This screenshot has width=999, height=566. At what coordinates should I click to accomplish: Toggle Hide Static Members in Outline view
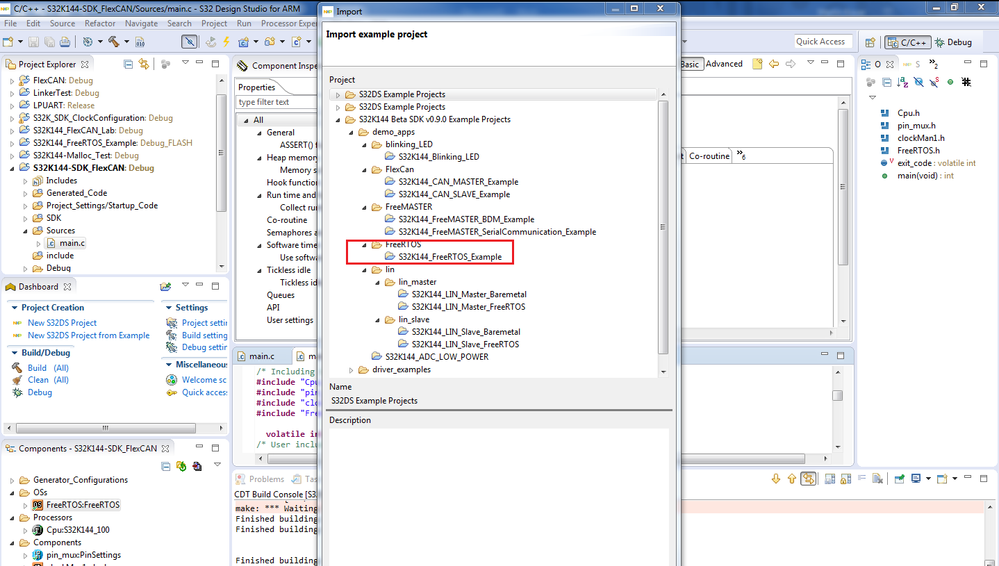(934, 82)
